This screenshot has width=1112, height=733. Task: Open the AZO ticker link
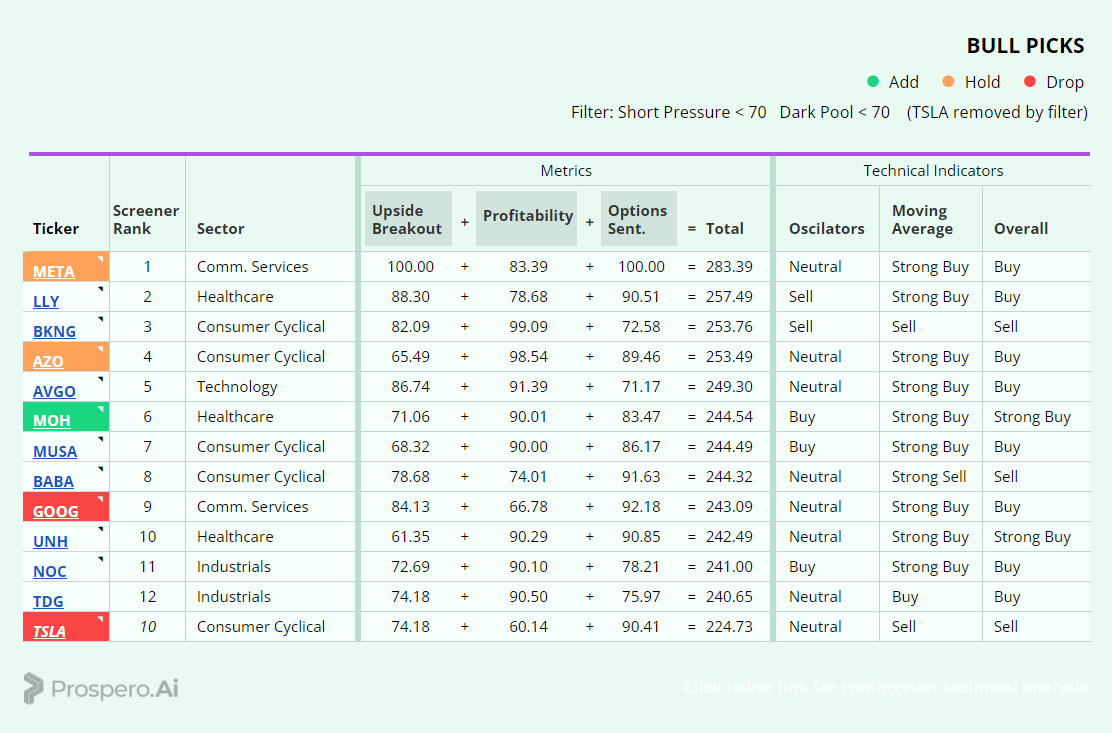pyautogui.click(x=48, y=361)
